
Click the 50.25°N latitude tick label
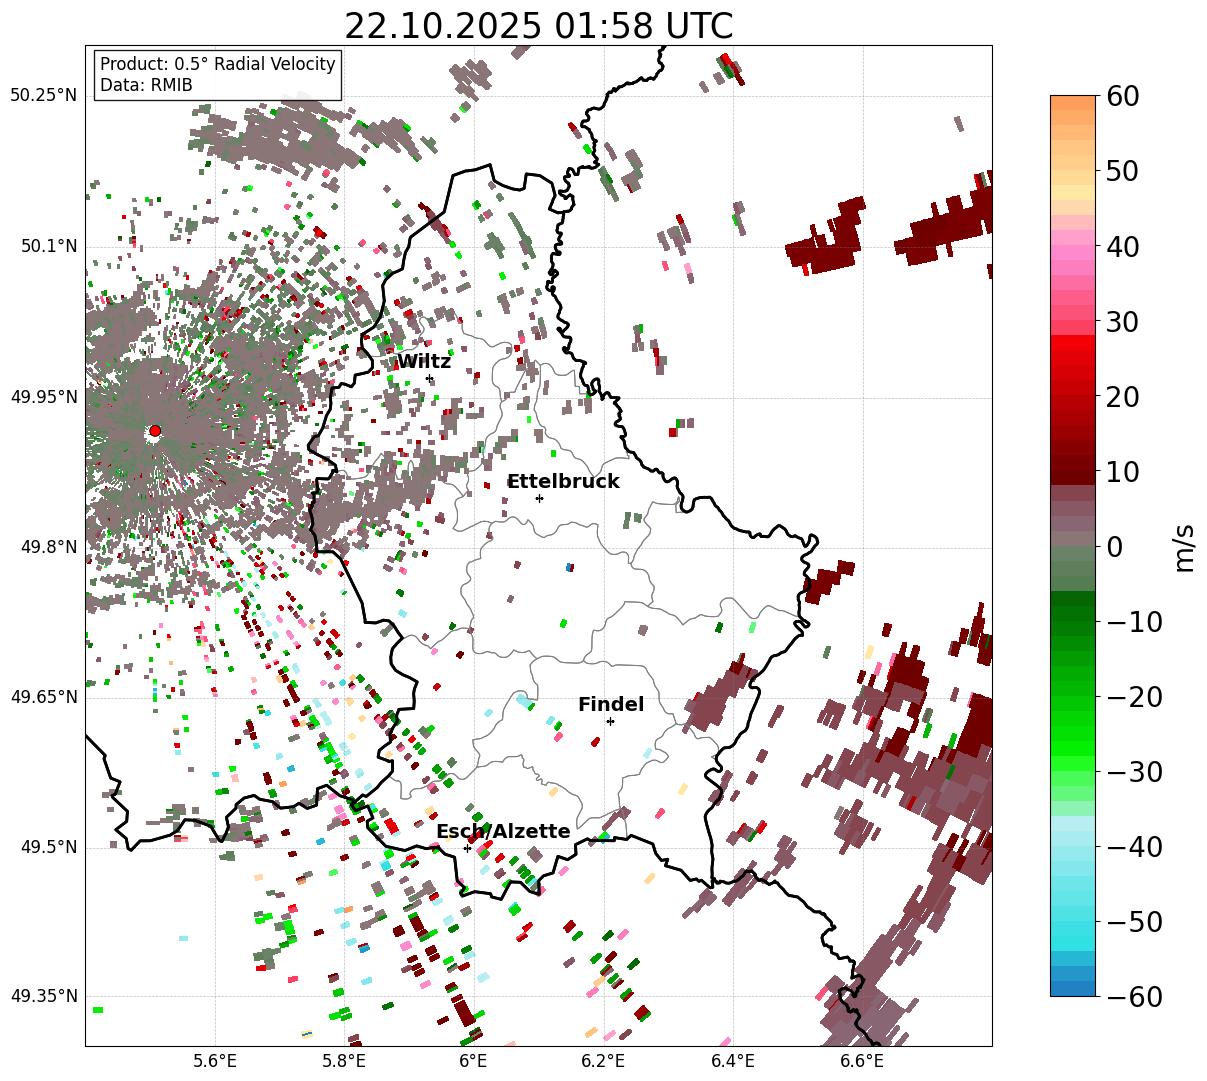click(x=43, y=96)
